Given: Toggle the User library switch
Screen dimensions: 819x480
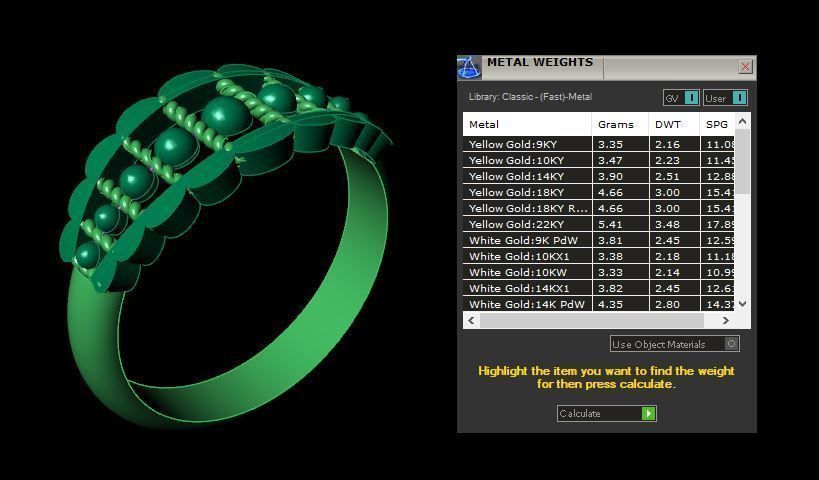Looking at the screenshot, I should tap(726, 98).
